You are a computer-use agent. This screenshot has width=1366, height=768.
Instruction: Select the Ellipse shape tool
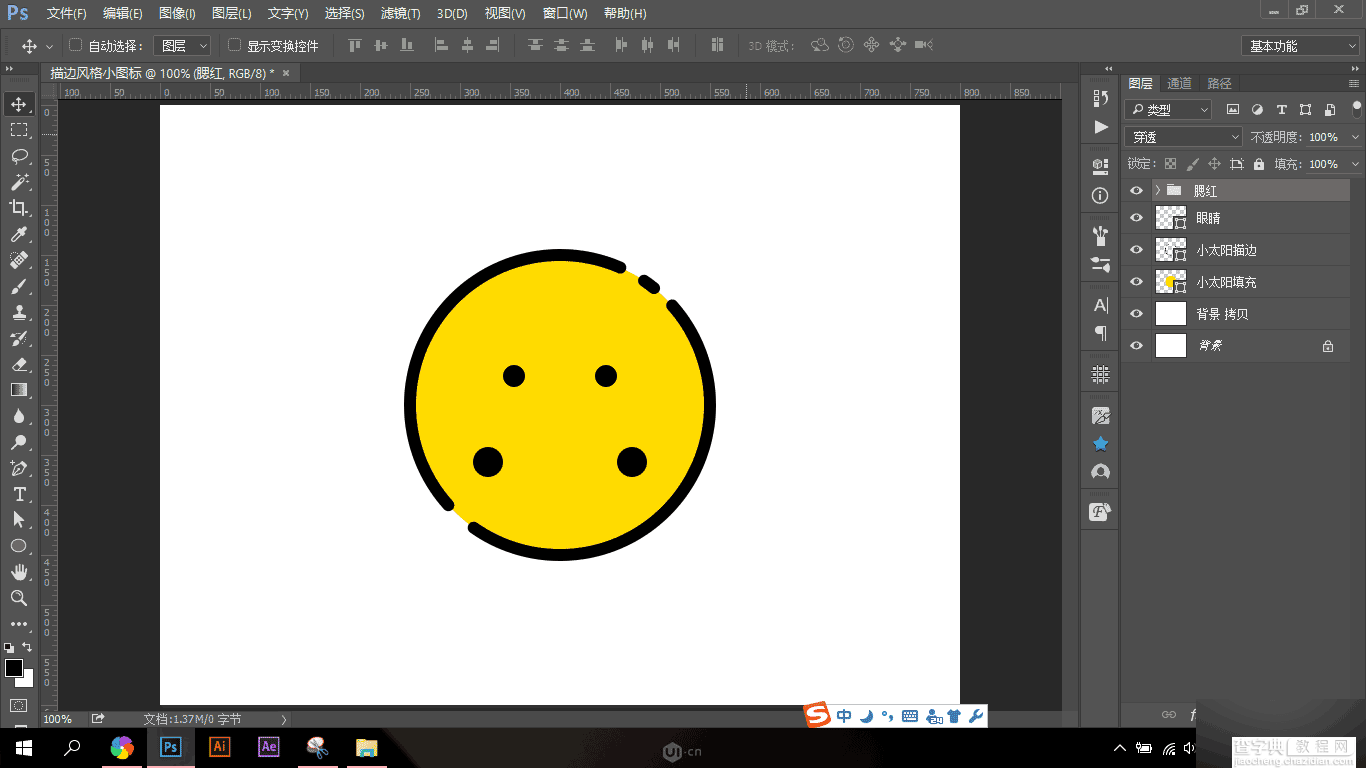(19, 546)
